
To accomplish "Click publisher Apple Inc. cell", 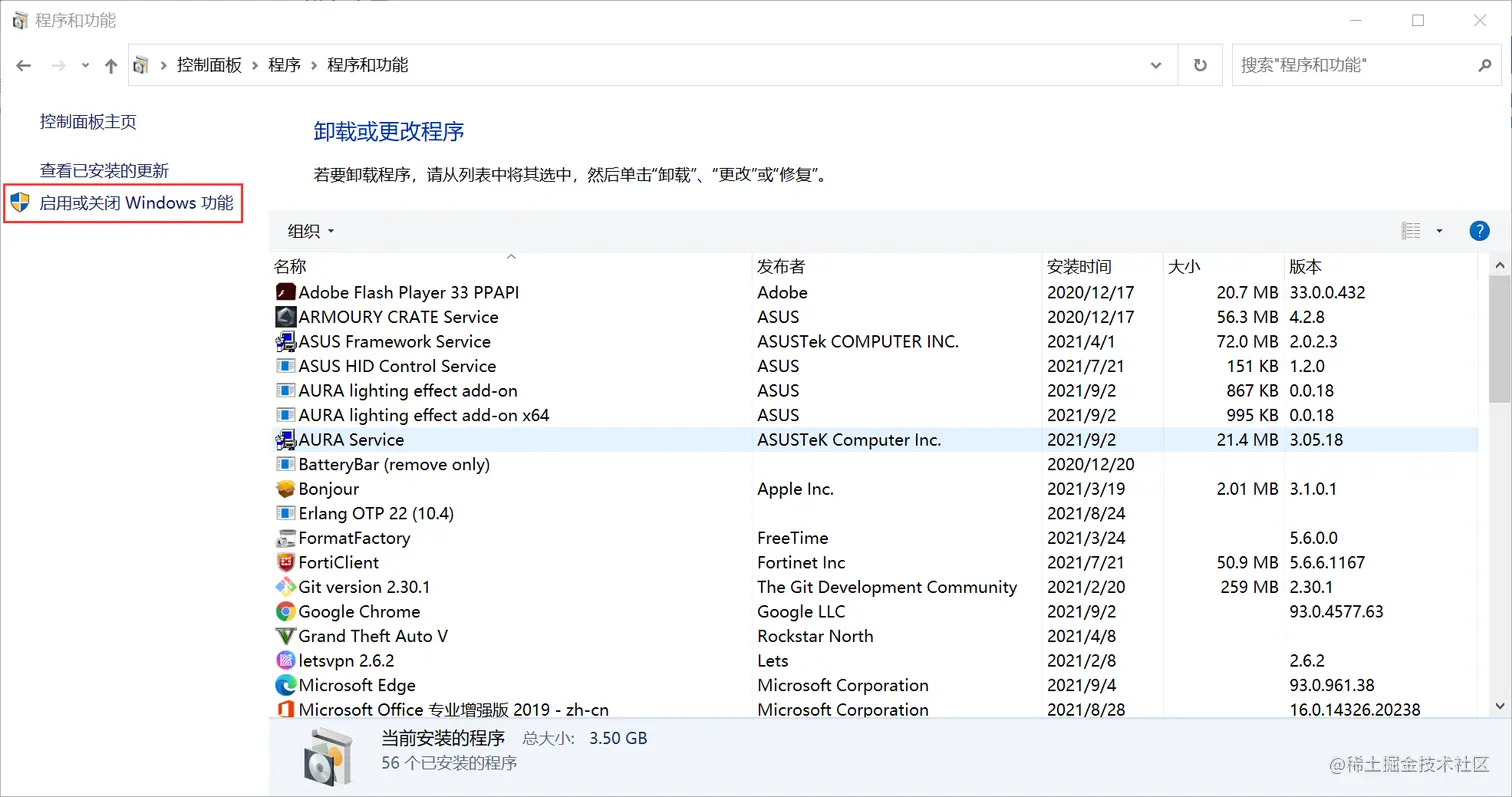I will coord(795,489).
